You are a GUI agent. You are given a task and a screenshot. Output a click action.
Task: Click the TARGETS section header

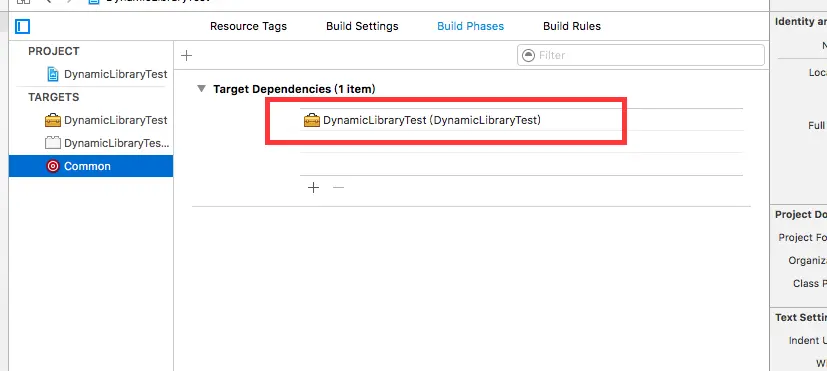pyautogui.click(x=54, y=97)
